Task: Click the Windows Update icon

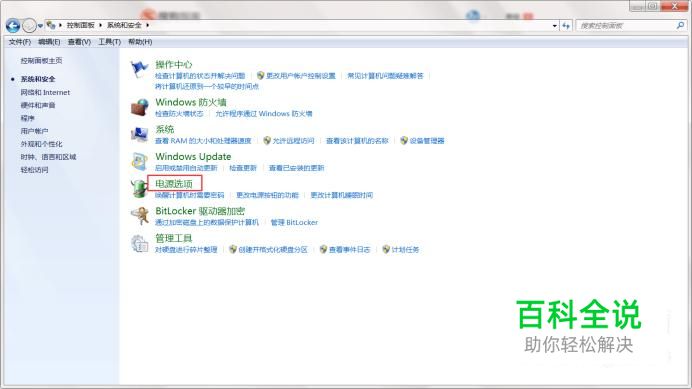Action: (x=139, y=162)
